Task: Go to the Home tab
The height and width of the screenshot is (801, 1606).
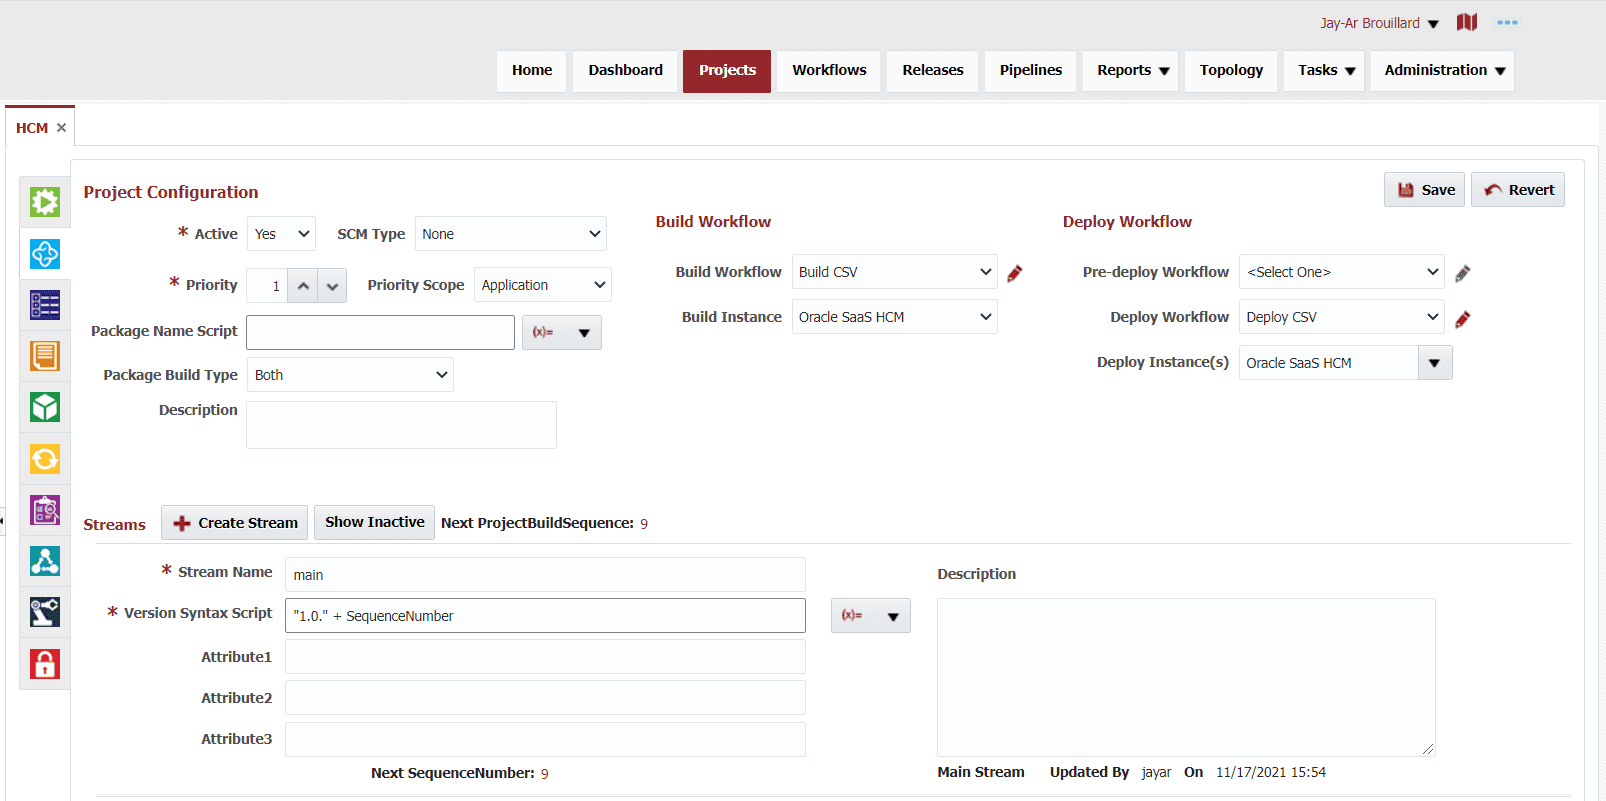Action: [x=532, y=71]
